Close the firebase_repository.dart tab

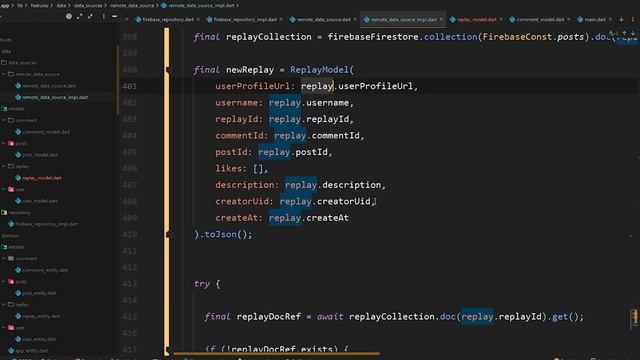tap(198, 20)
